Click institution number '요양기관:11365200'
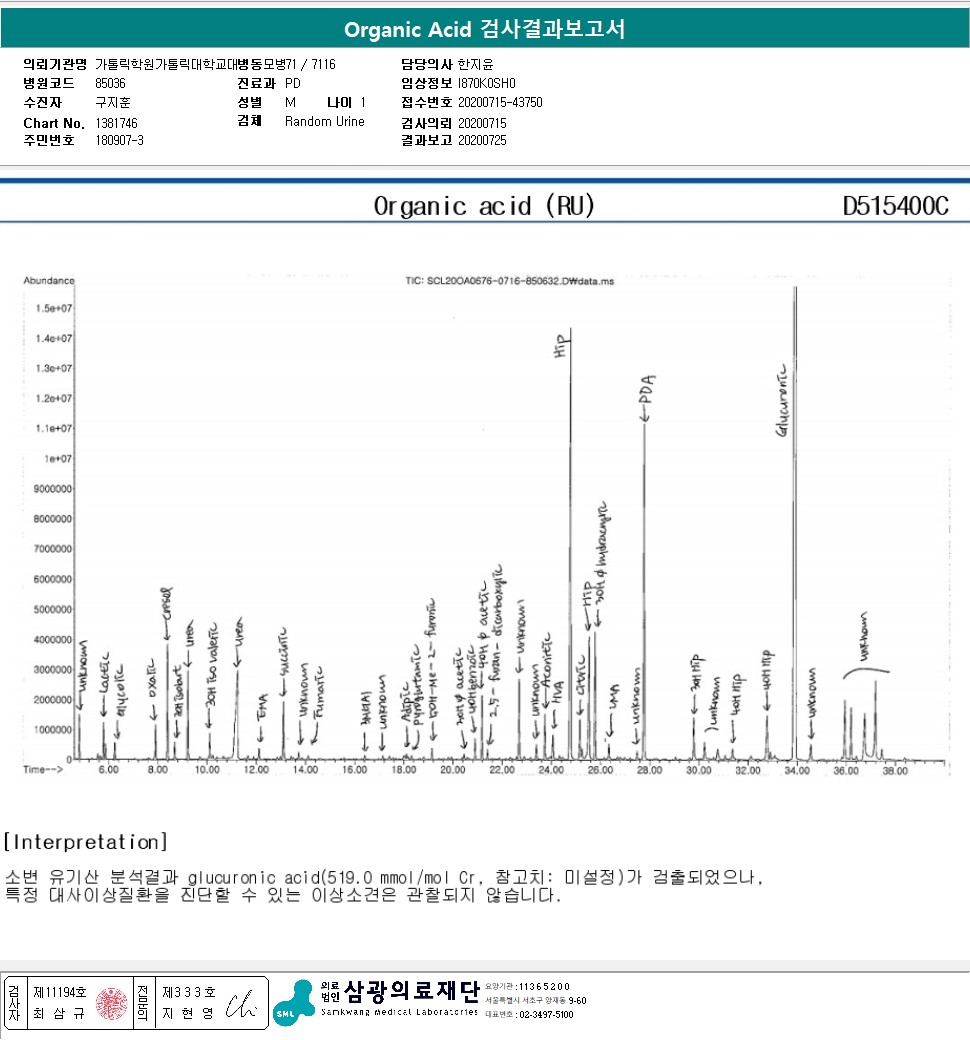The image size is (970, 1040). (x=527, y=987)
